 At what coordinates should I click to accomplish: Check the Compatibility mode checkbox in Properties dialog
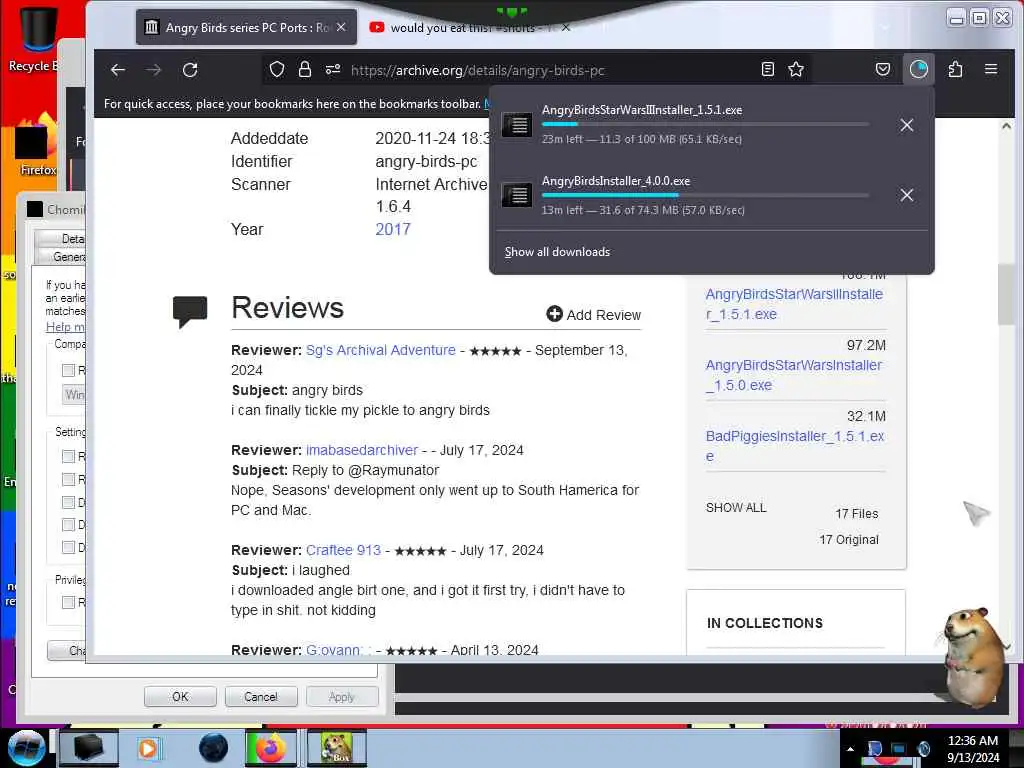pos(68,370)
